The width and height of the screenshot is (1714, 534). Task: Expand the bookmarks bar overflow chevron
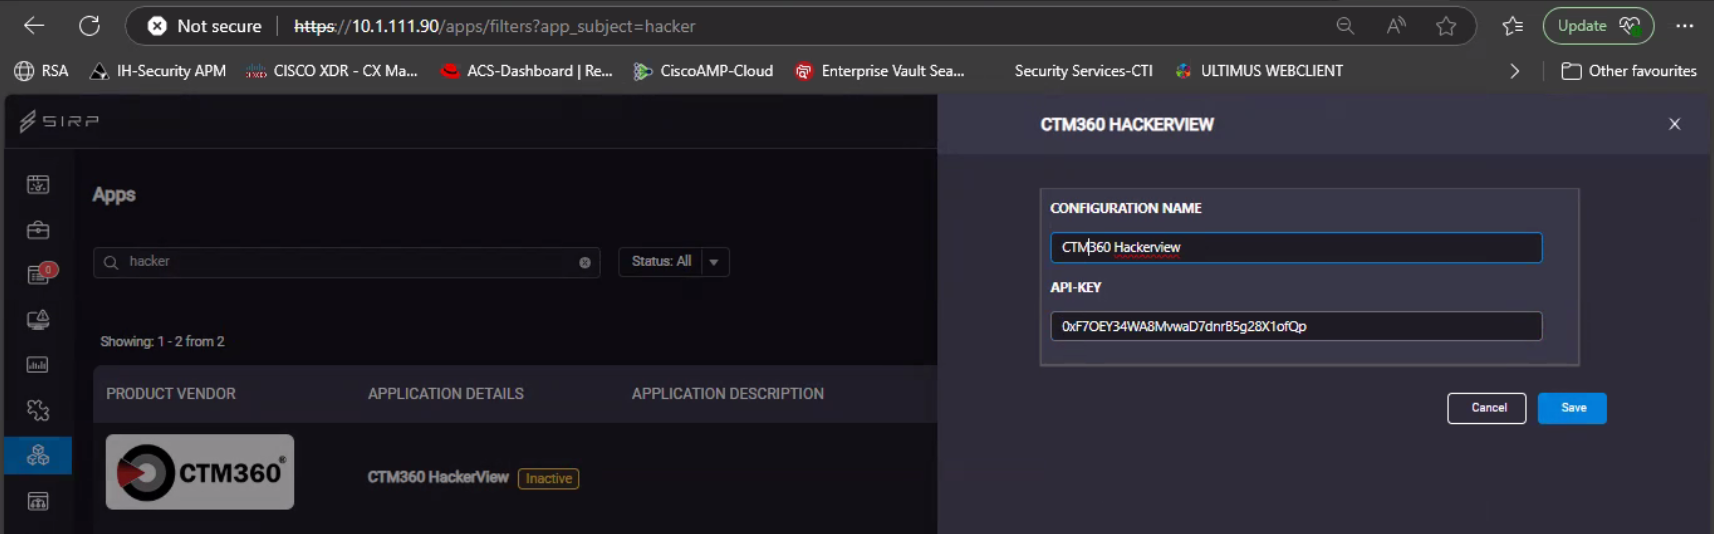[1514, 71]
